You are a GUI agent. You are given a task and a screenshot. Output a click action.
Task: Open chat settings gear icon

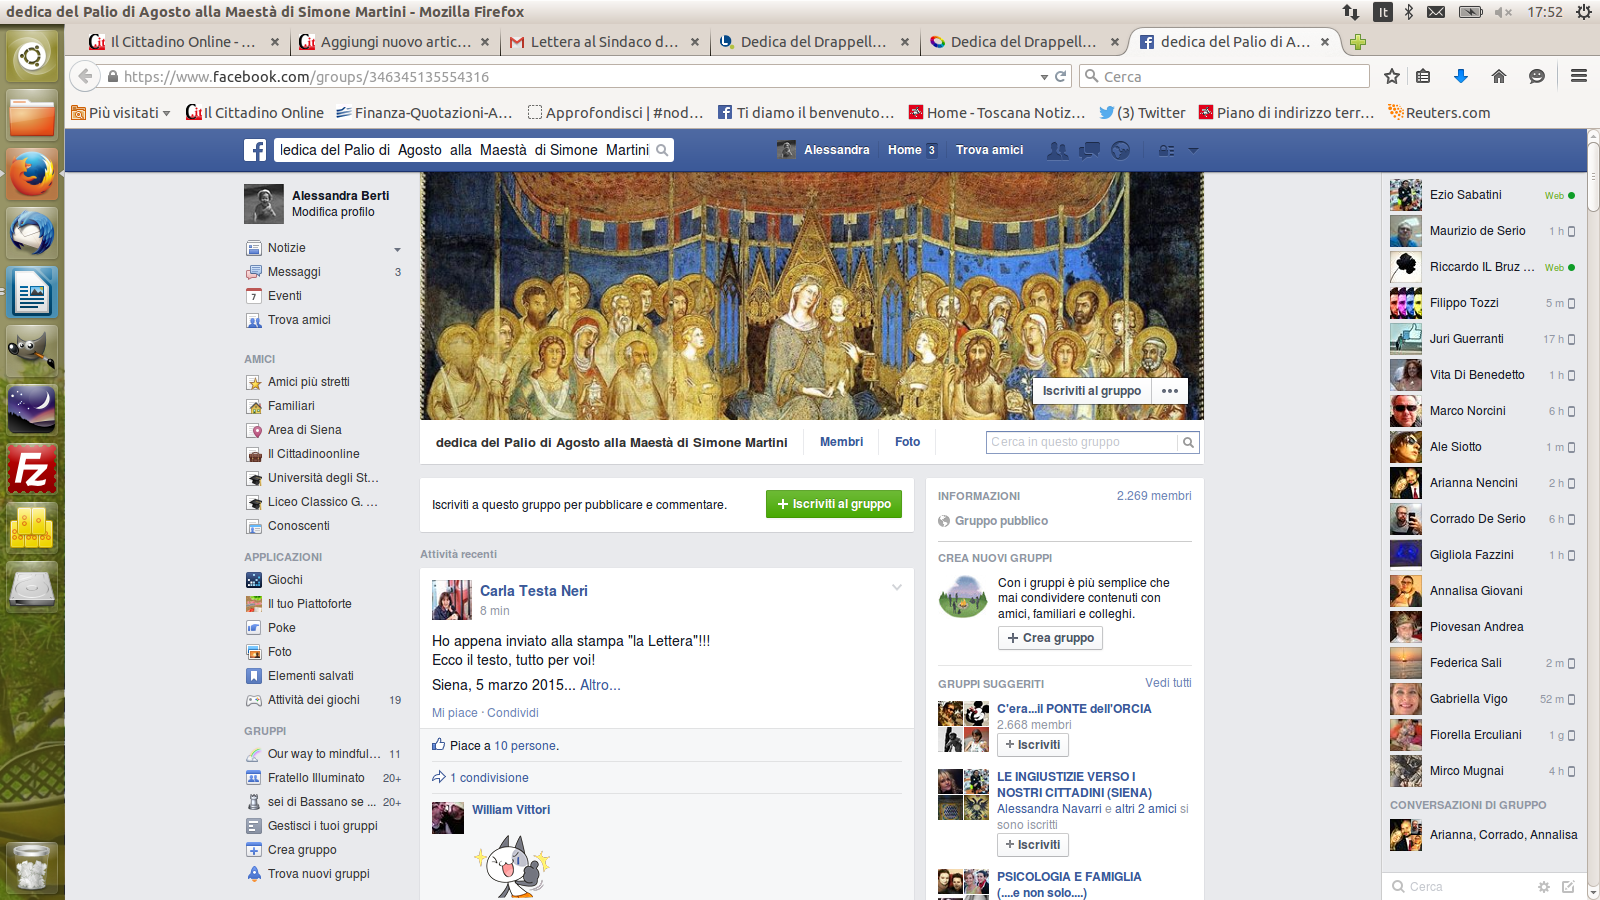point(1543,887)
